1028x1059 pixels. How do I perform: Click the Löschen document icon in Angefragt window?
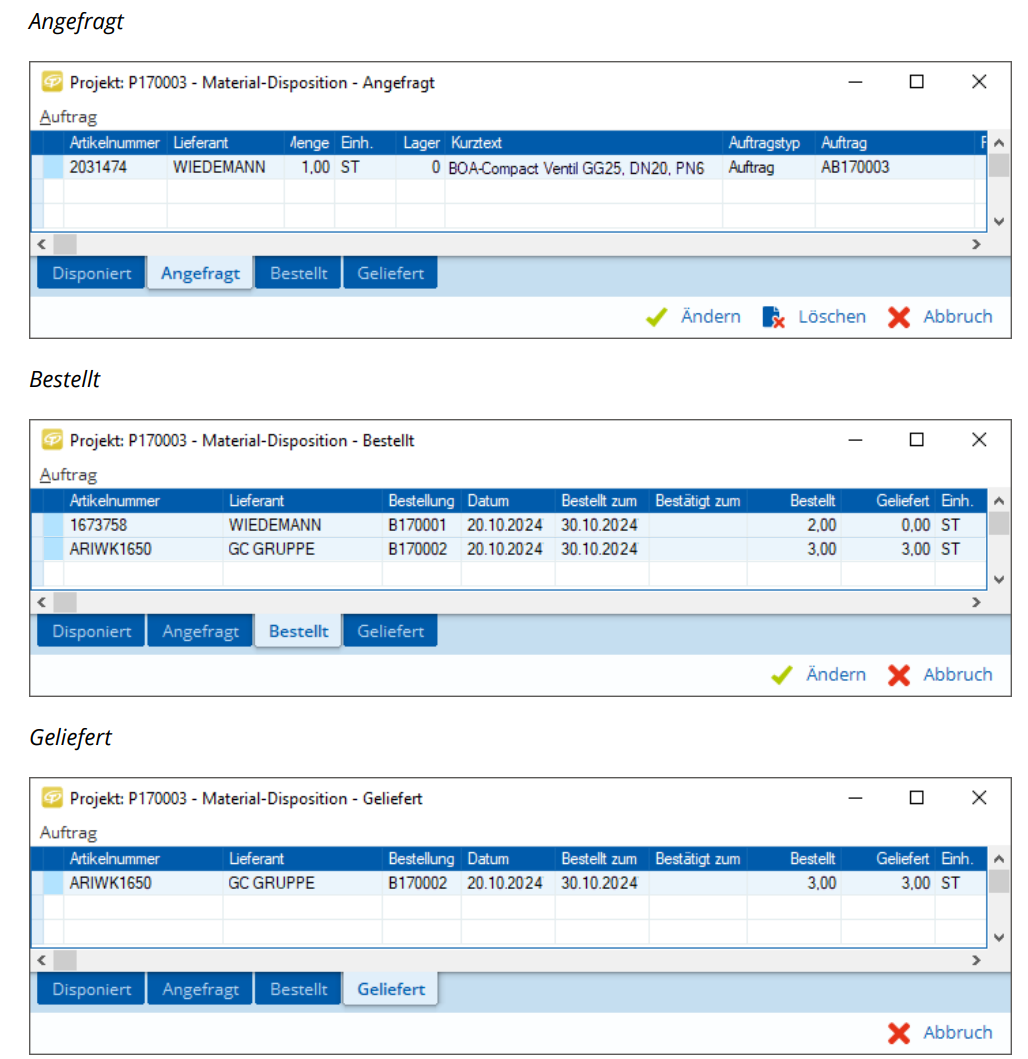point(773,317)
